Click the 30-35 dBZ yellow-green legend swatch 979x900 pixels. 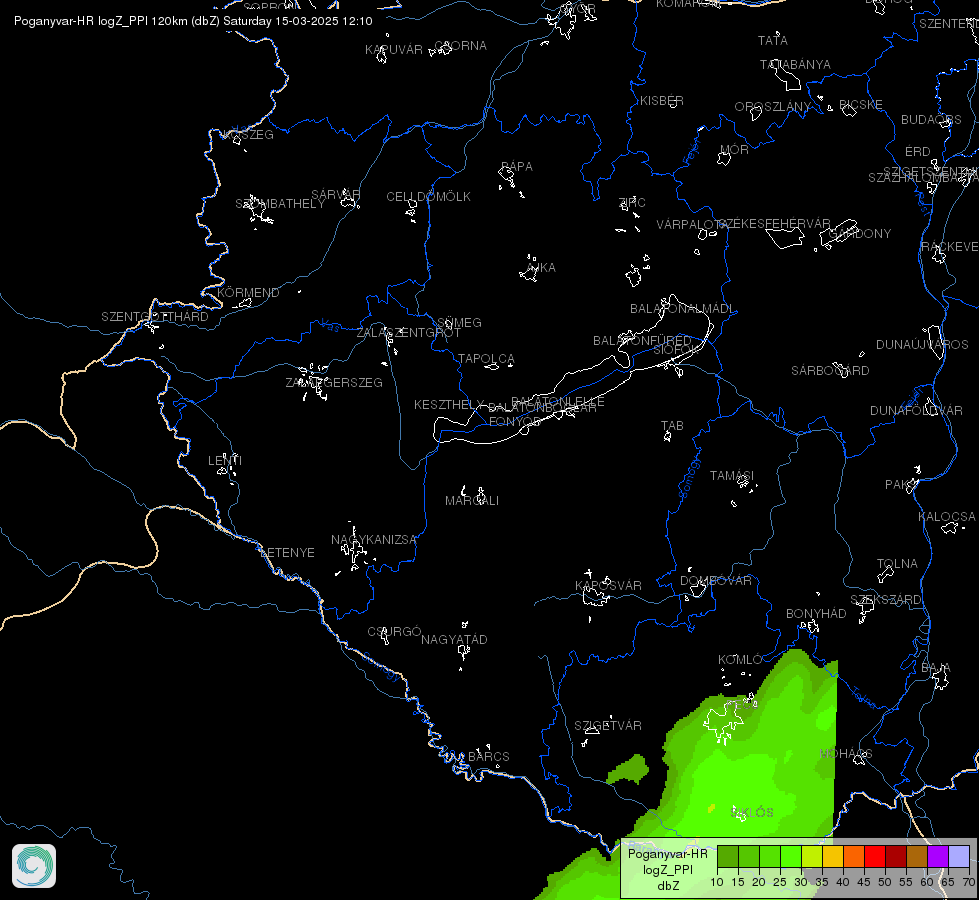click(812, 857)
